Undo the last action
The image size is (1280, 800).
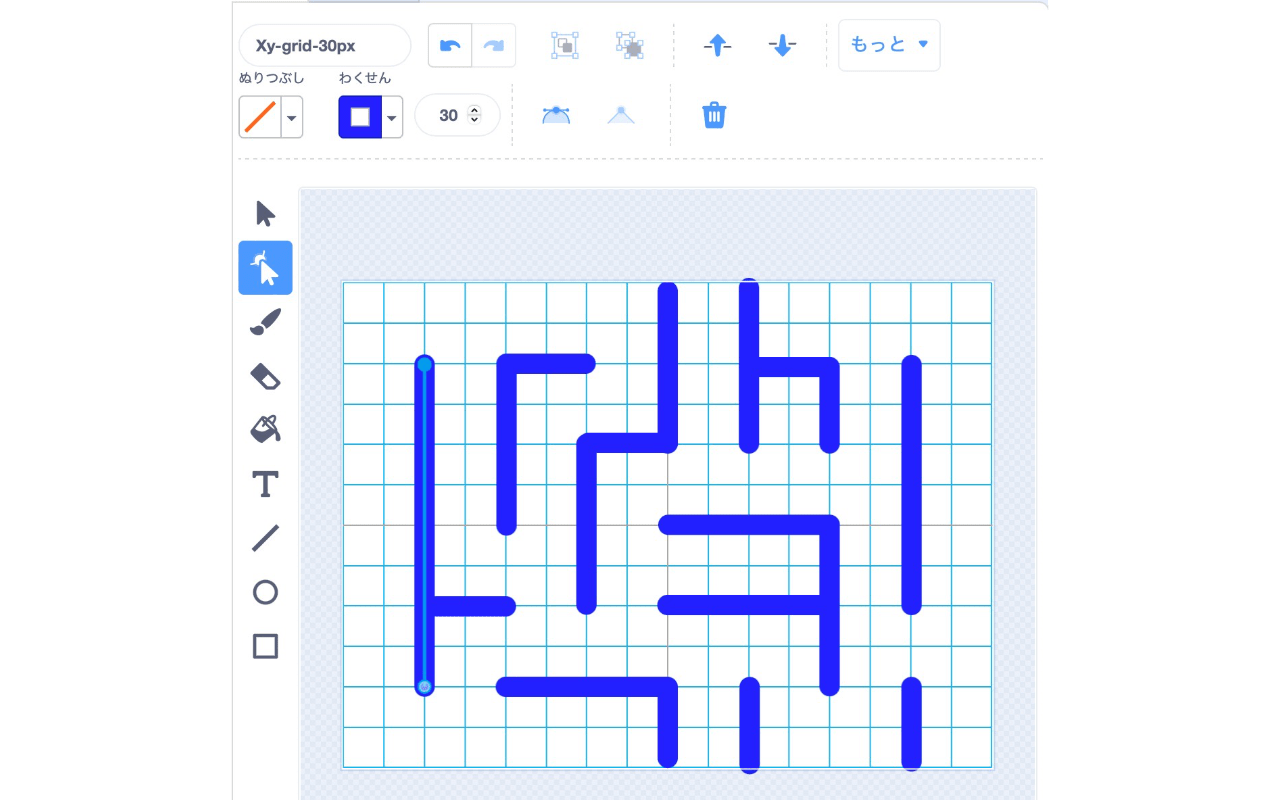pyautogui.click(x=450, y=45)
